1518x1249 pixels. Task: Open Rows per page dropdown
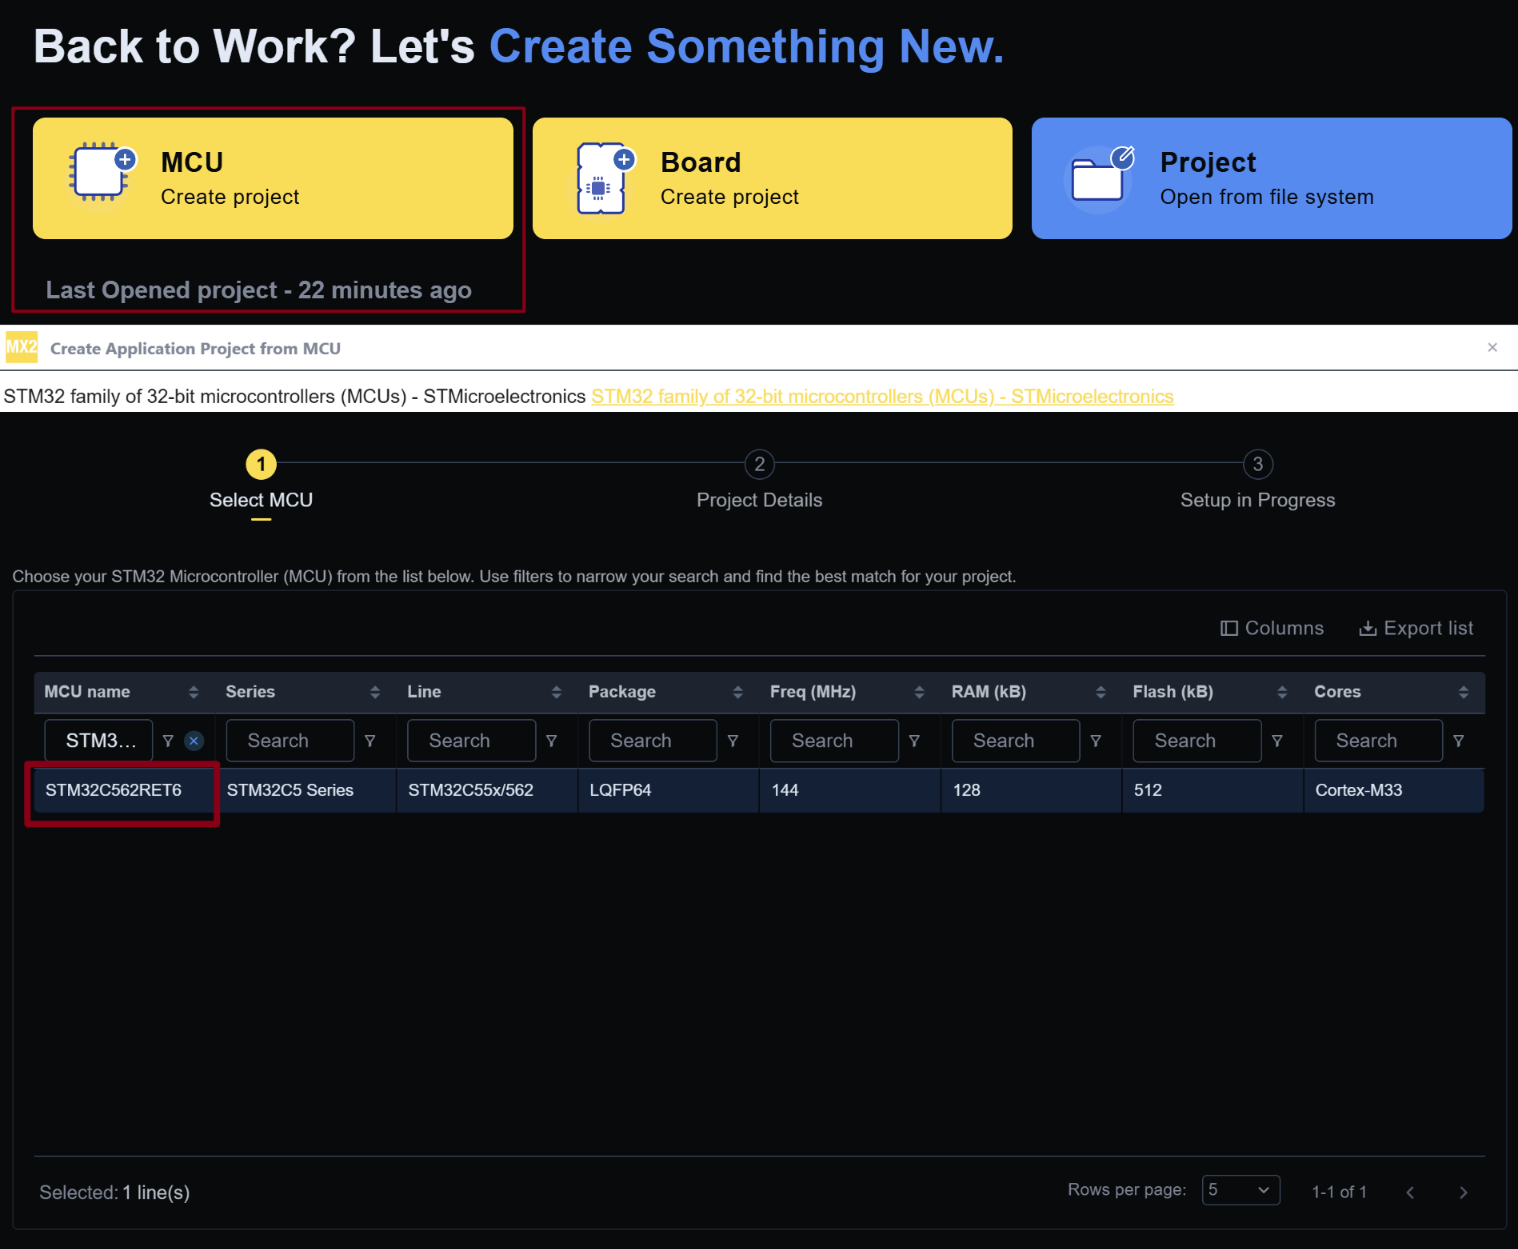click(1240, 1190)
